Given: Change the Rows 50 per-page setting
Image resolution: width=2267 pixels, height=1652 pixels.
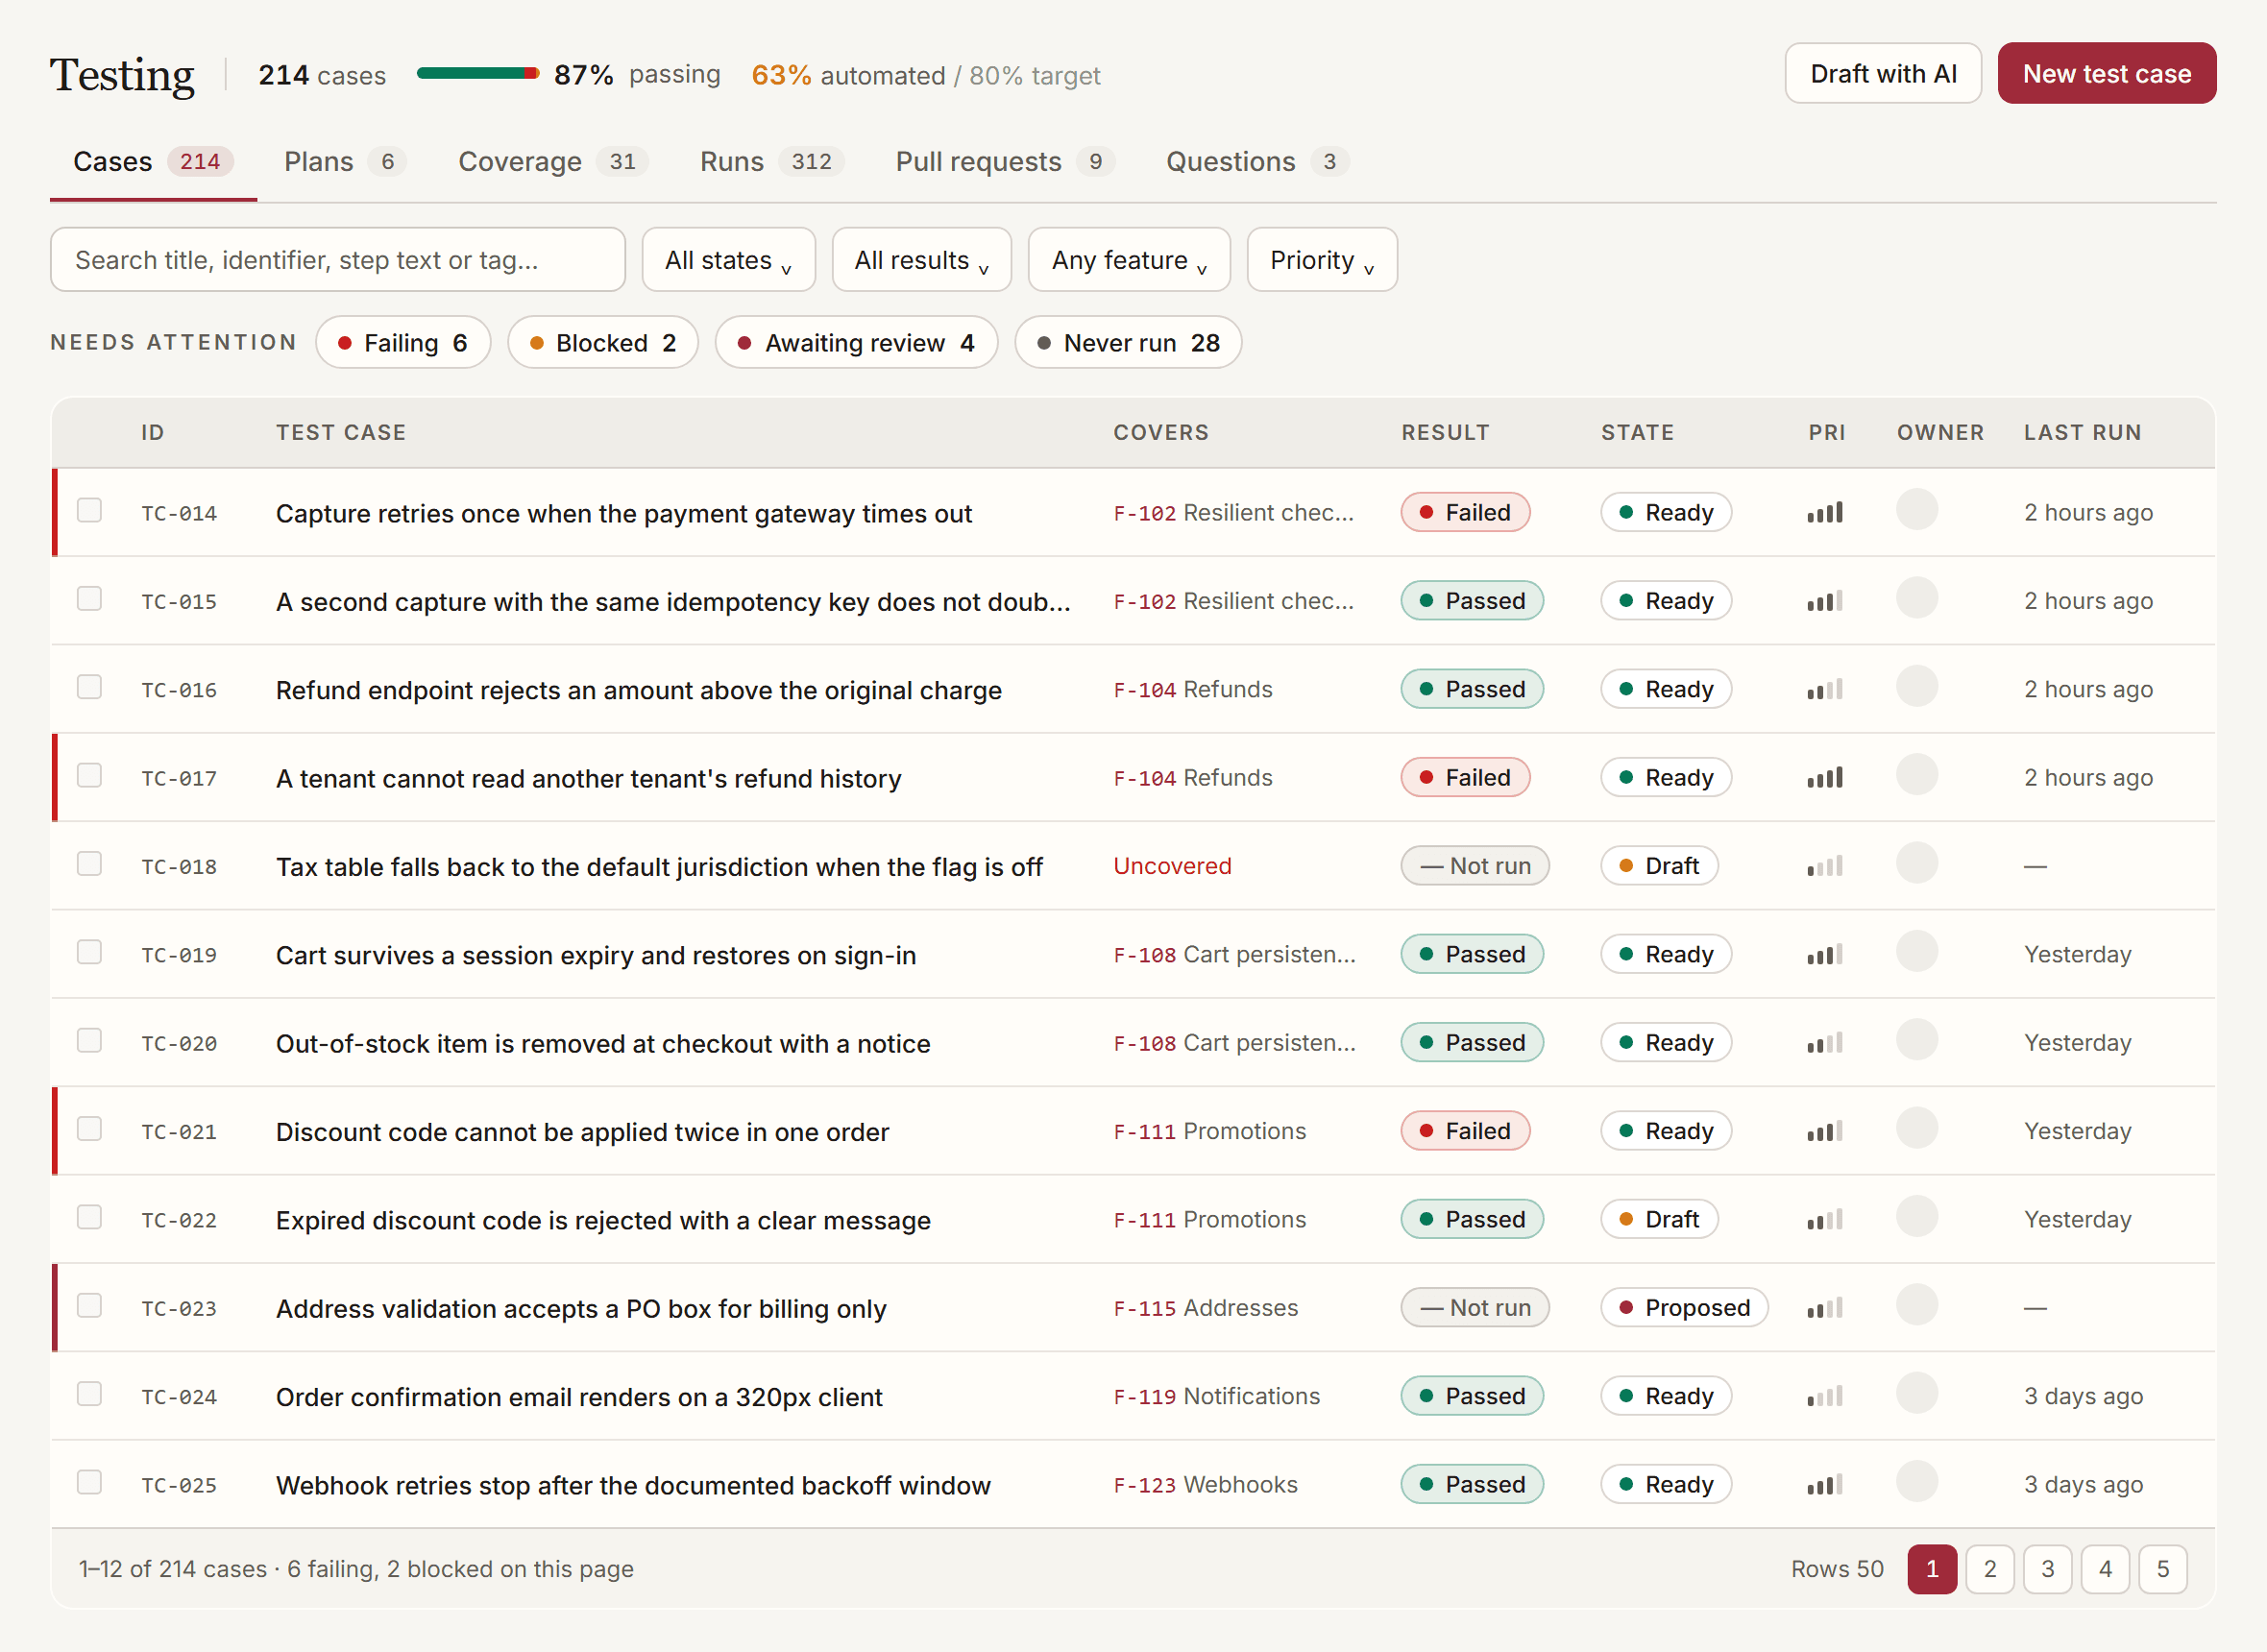Looking at the screenshot, I should tap(1836, 1569).
